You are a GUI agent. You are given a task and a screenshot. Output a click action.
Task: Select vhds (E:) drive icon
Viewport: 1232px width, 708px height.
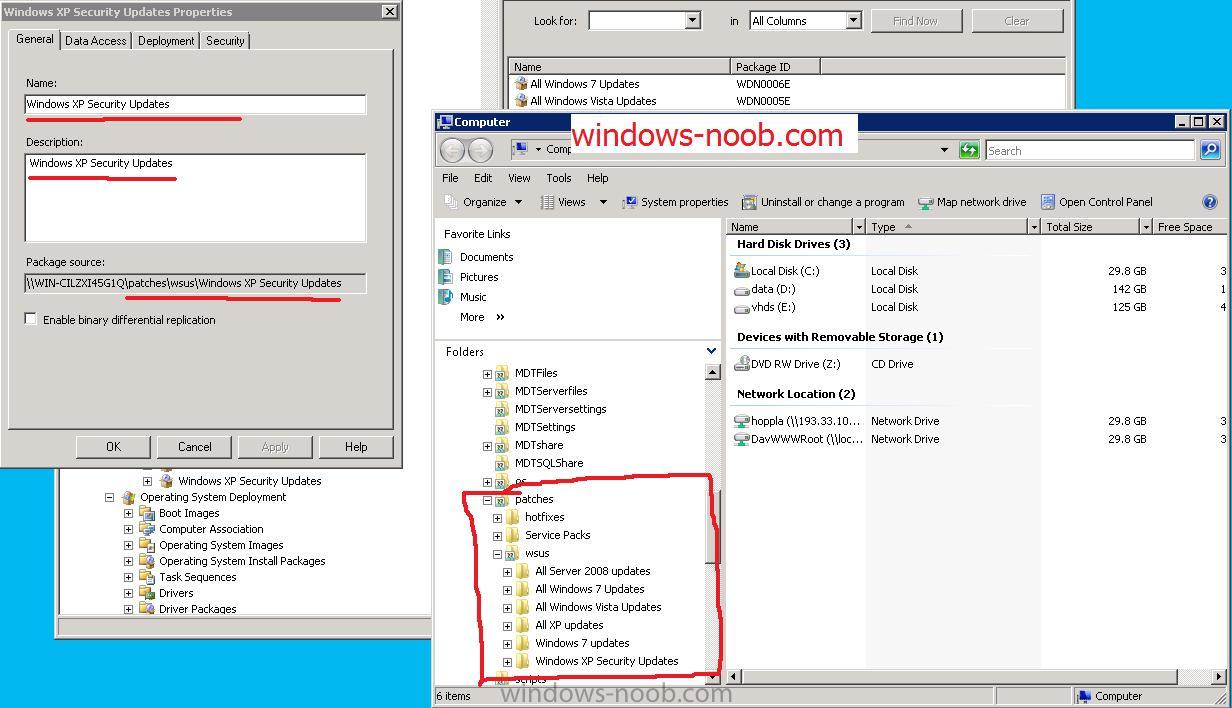click(741, 307)
